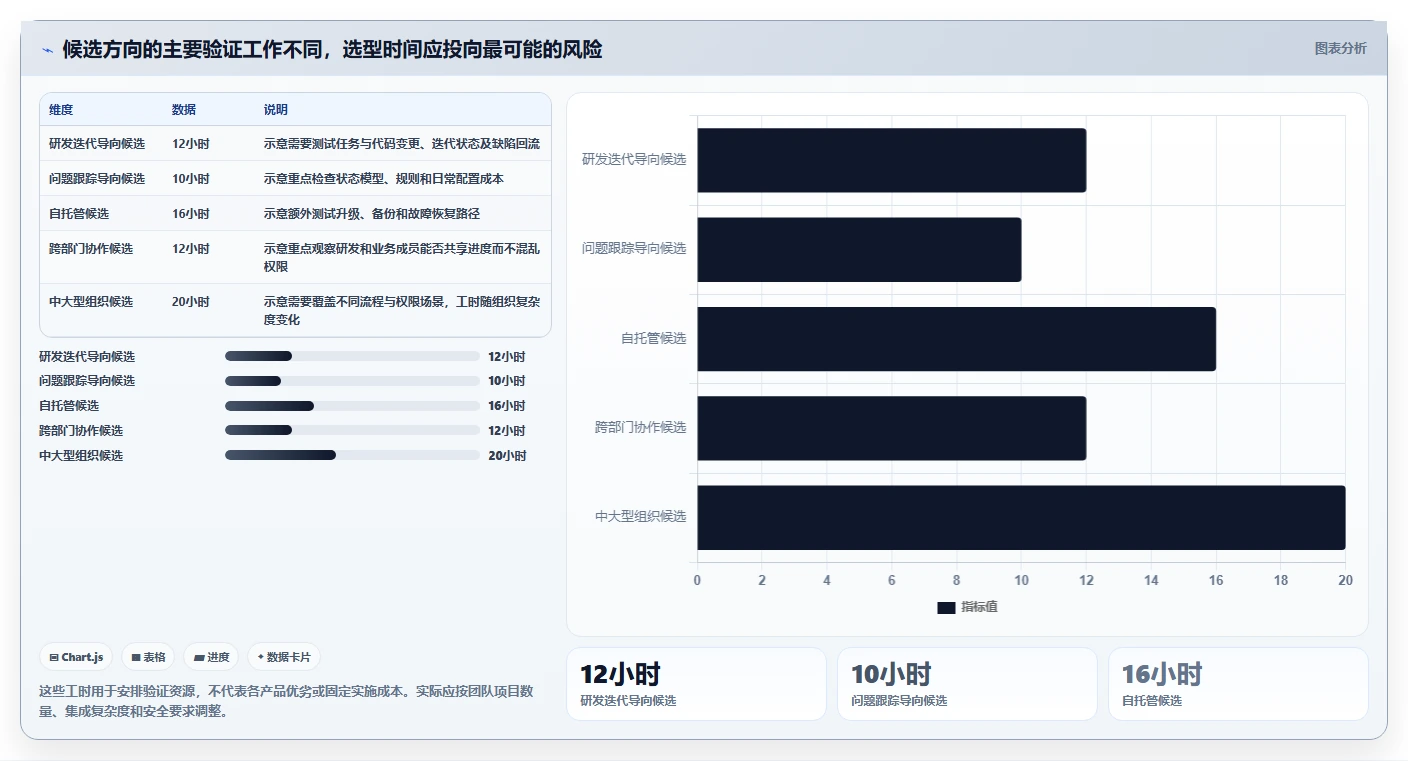Click the chart bar for 跨部门协作候选

(x=891, y=428)
